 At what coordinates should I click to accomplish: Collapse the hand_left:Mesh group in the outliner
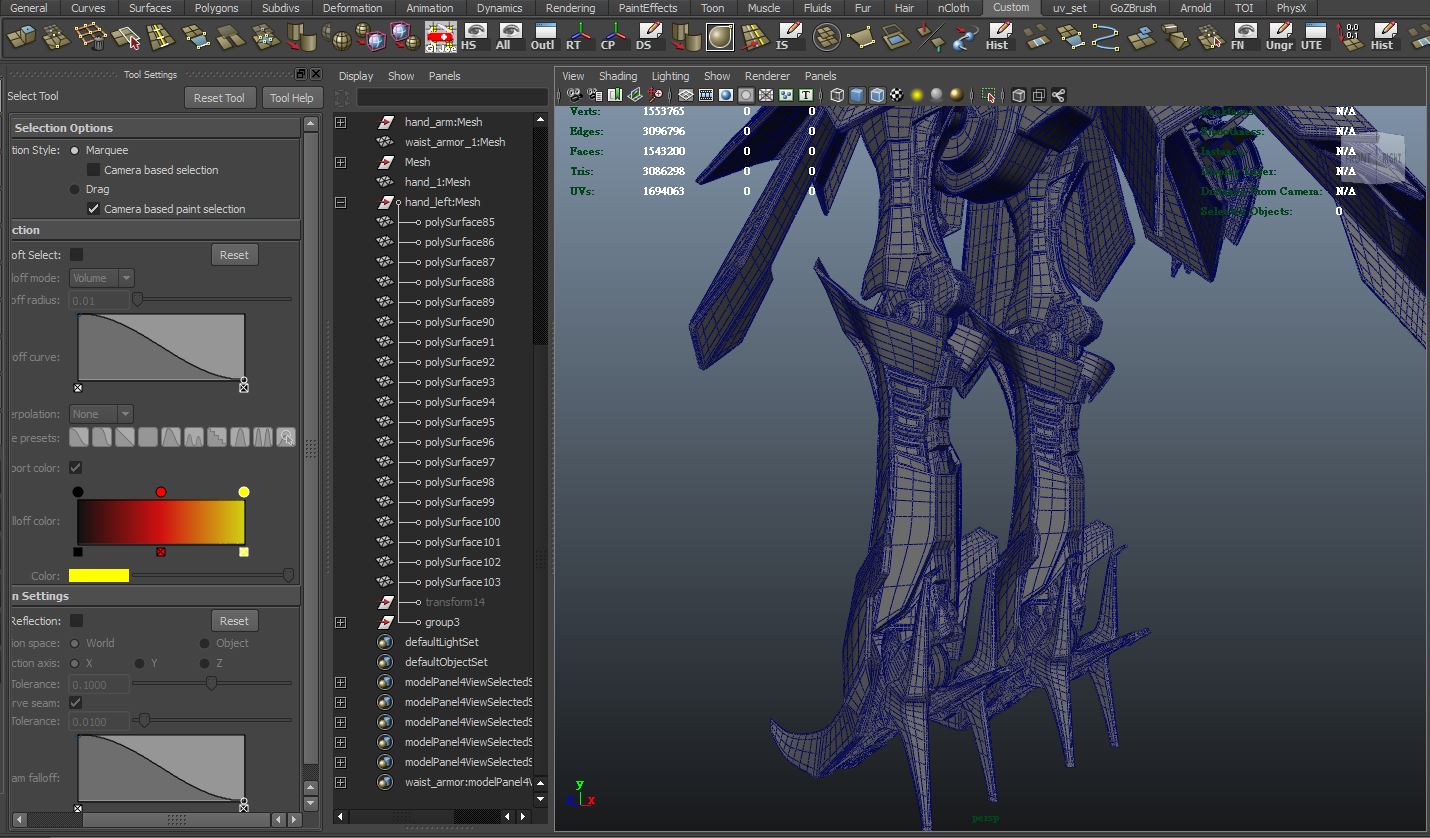343,202
